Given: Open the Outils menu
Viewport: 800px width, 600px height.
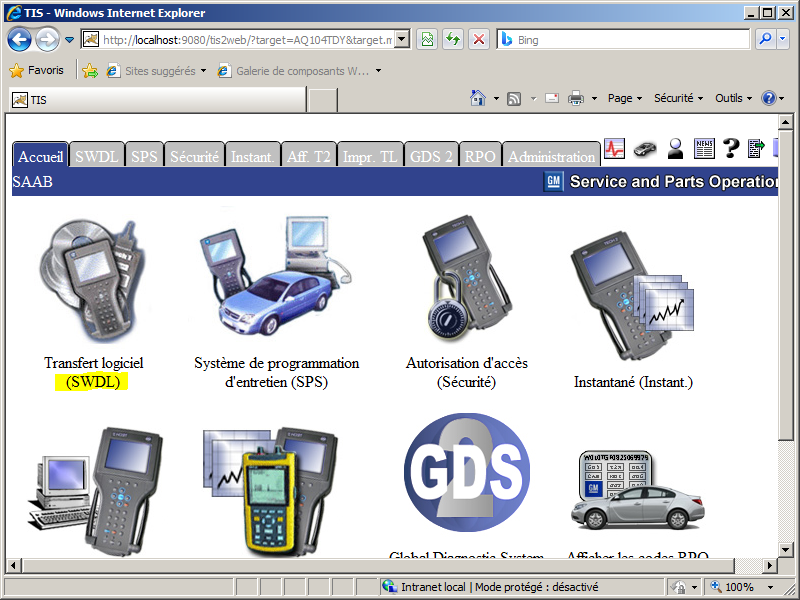Looking at the screenshot, I should click(x=733, y=98).
